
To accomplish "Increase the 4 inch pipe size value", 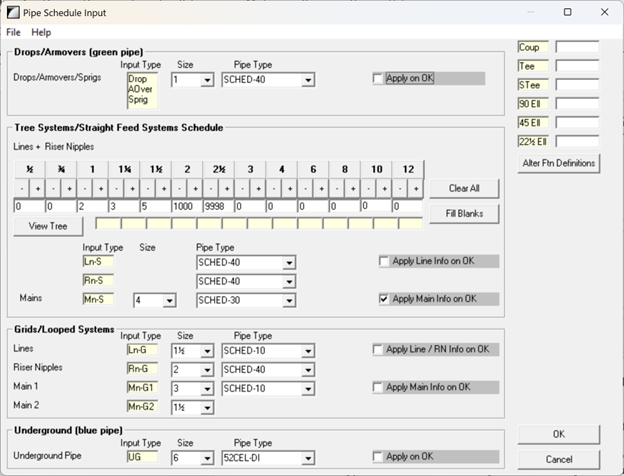I will coord(289,188).
